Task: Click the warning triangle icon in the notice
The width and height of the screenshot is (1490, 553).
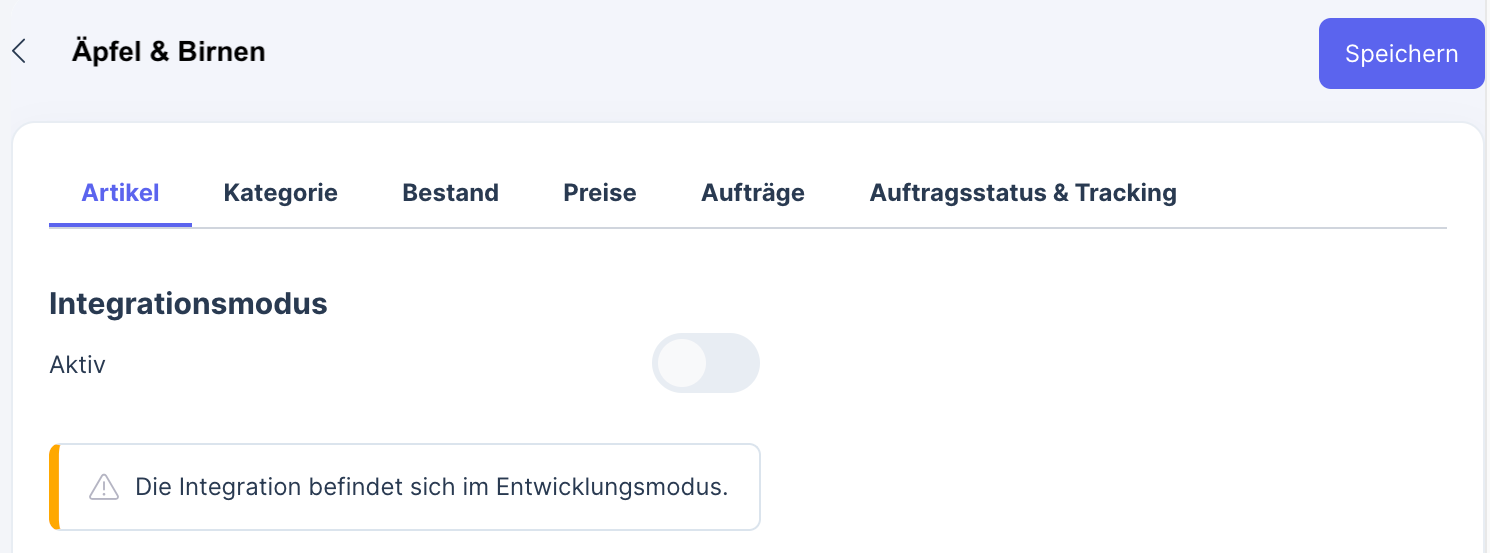Action: tap(104, 487)
